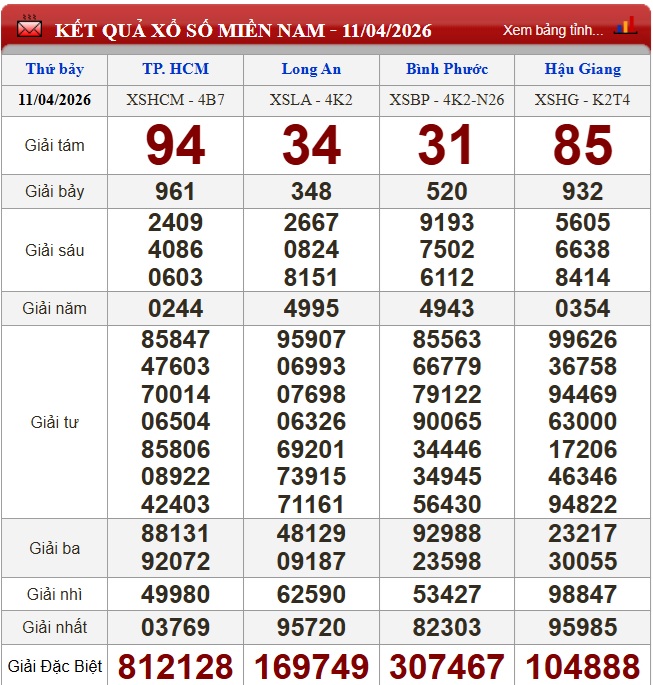Image resolution: width=653 pixels, height=685 pixels.
Task: Select the Bình Phước province header
Action: (447, 69)
